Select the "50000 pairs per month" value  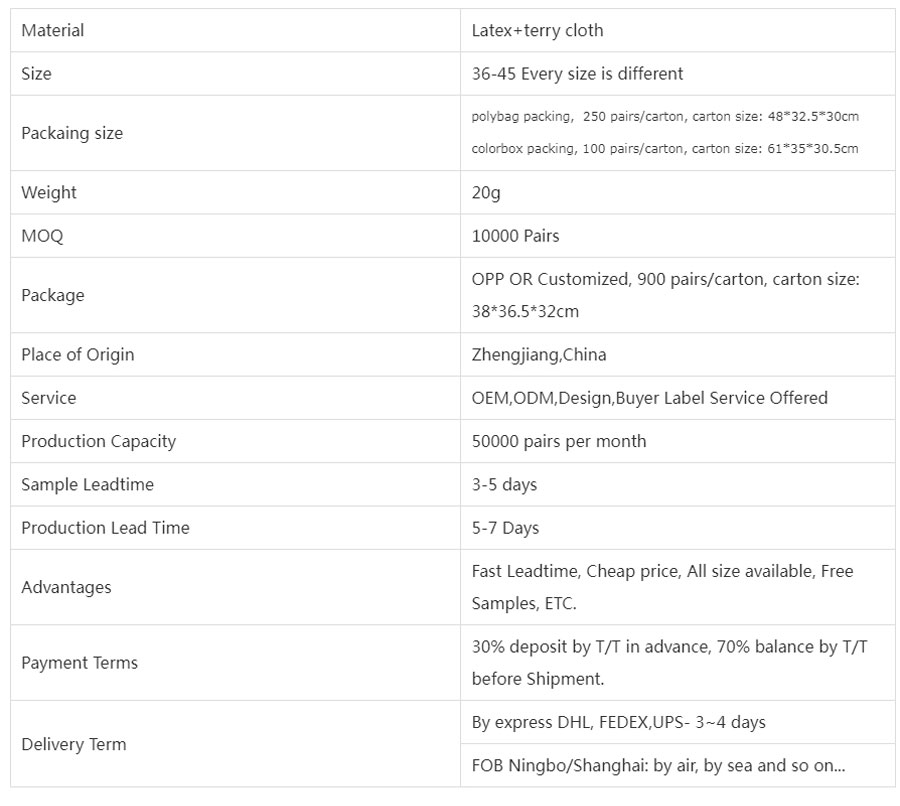[x=558, y=441]
